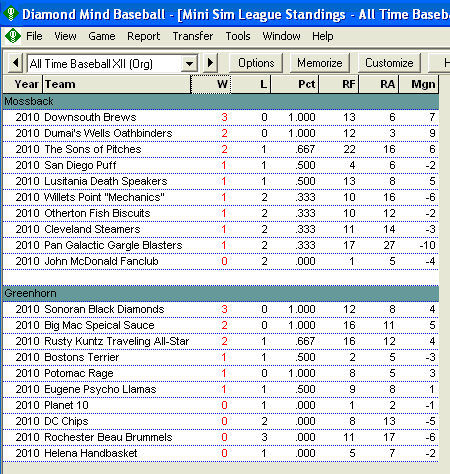Go to previous league with left arrow button
Viewport: 450px width, 474px height.
15,63
